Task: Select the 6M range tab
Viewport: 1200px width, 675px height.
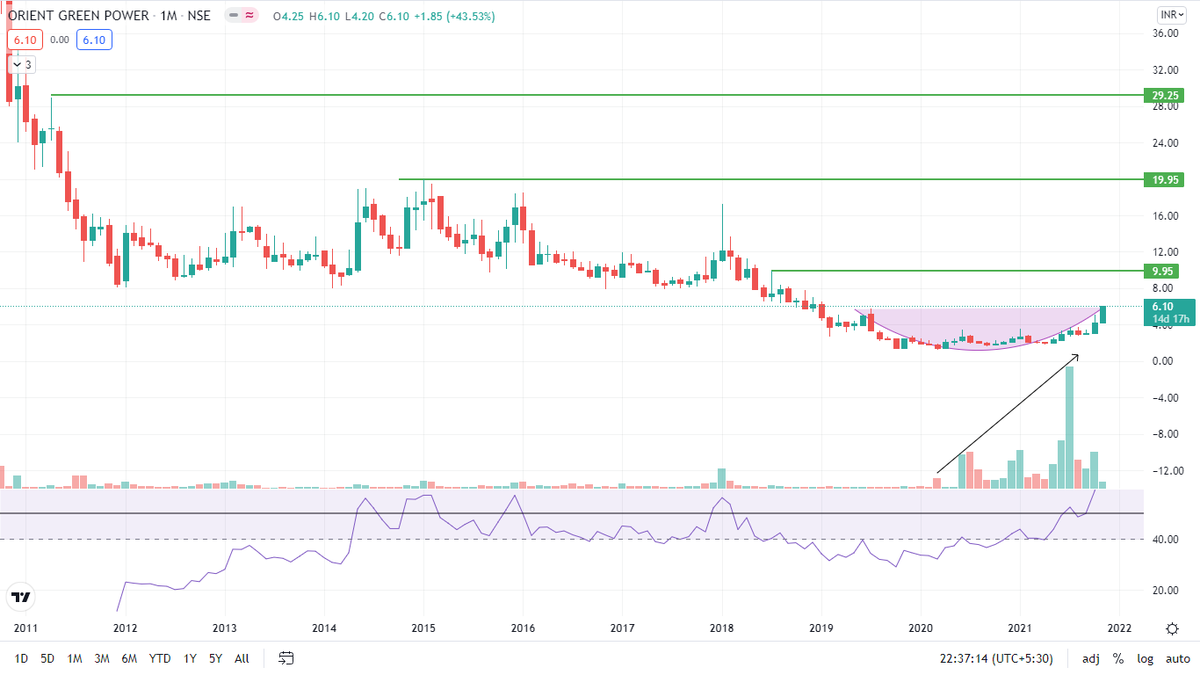Action: click(129, 659)
